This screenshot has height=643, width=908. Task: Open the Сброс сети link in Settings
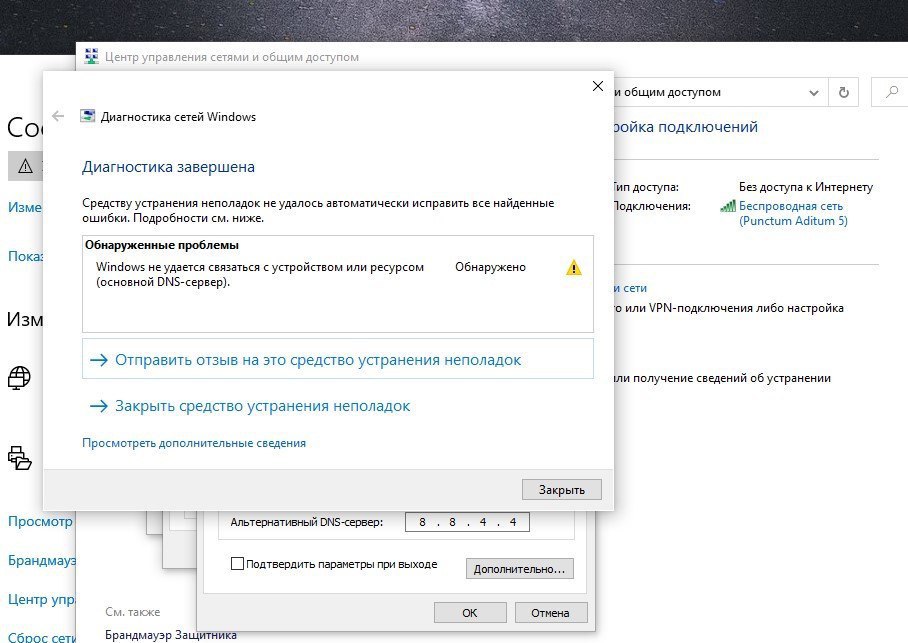42,637
